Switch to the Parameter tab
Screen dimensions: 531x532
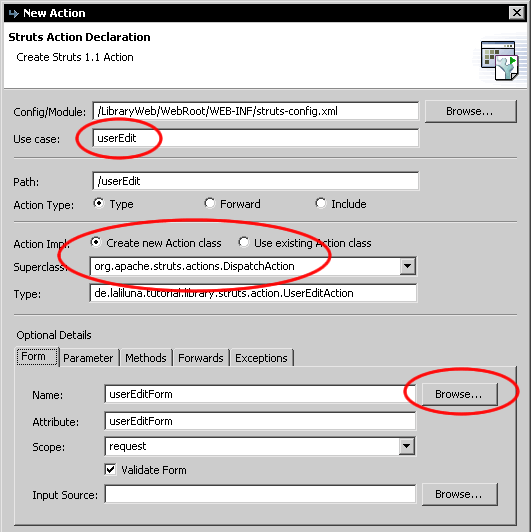click(88, 358)
